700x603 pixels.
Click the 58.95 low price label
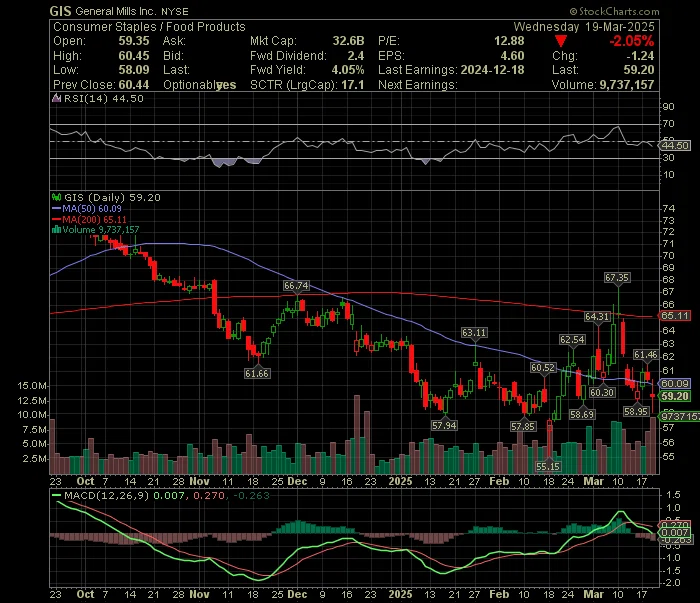coord(636,412)
